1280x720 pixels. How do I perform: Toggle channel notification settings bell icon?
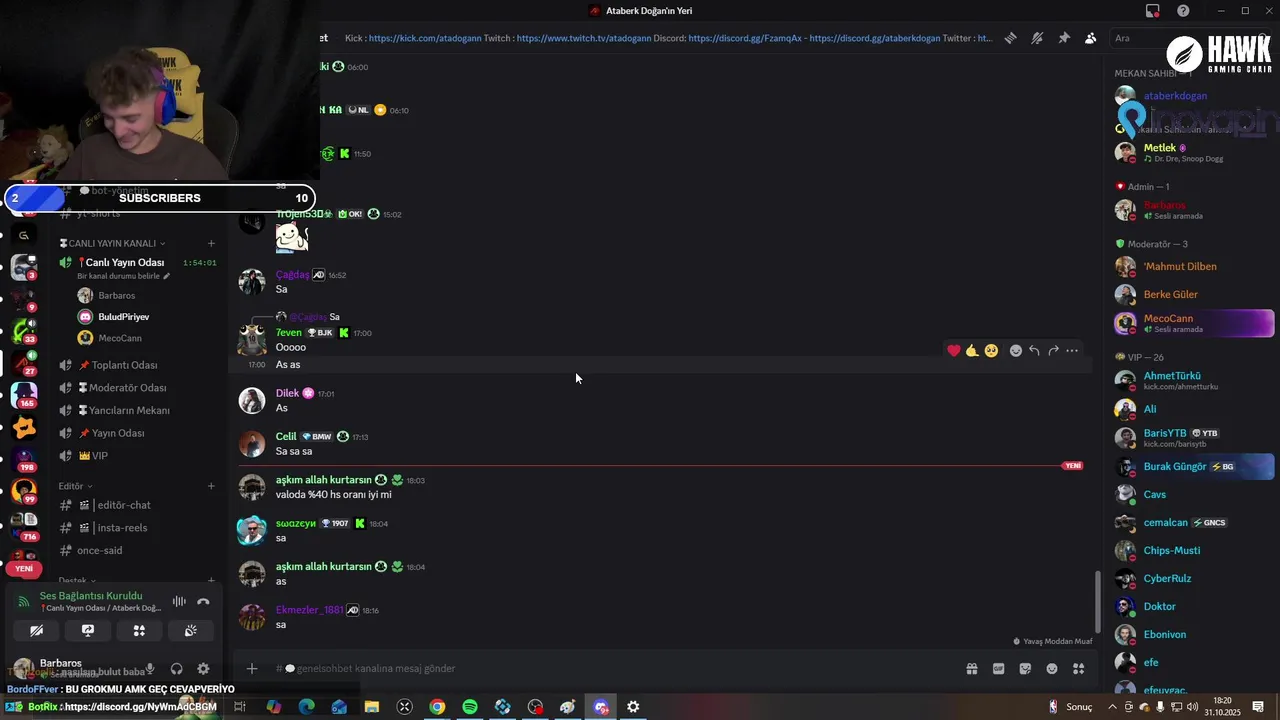[1037, 38]
